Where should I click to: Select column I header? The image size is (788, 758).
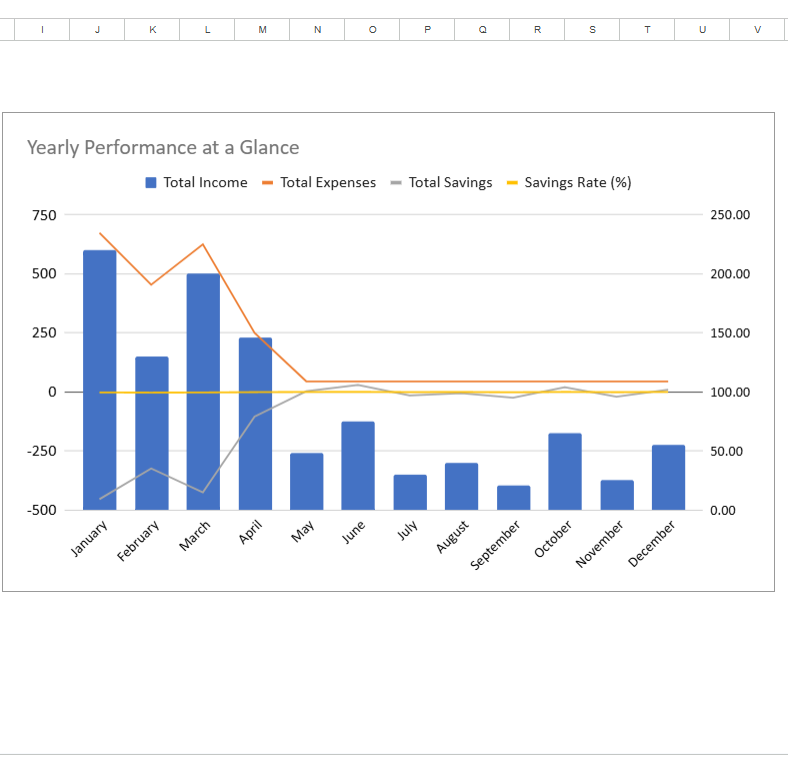pyautogui.click(x=42, y=30)
